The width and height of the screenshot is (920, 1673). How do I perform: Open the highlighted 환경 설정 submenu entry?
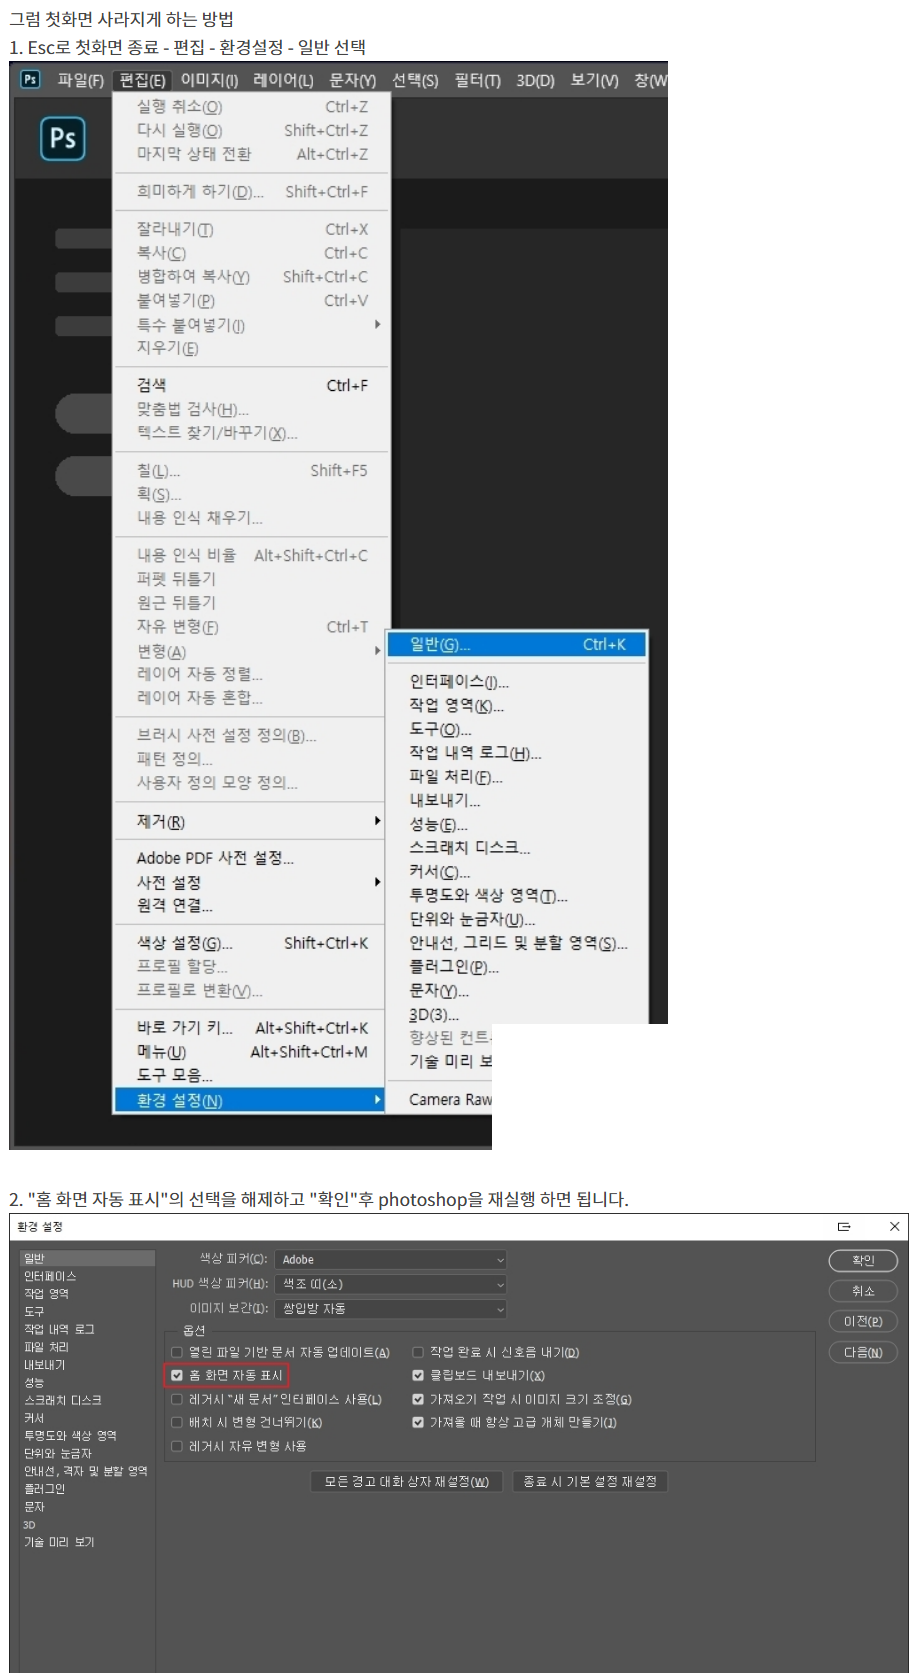[x=250, y=1100]
